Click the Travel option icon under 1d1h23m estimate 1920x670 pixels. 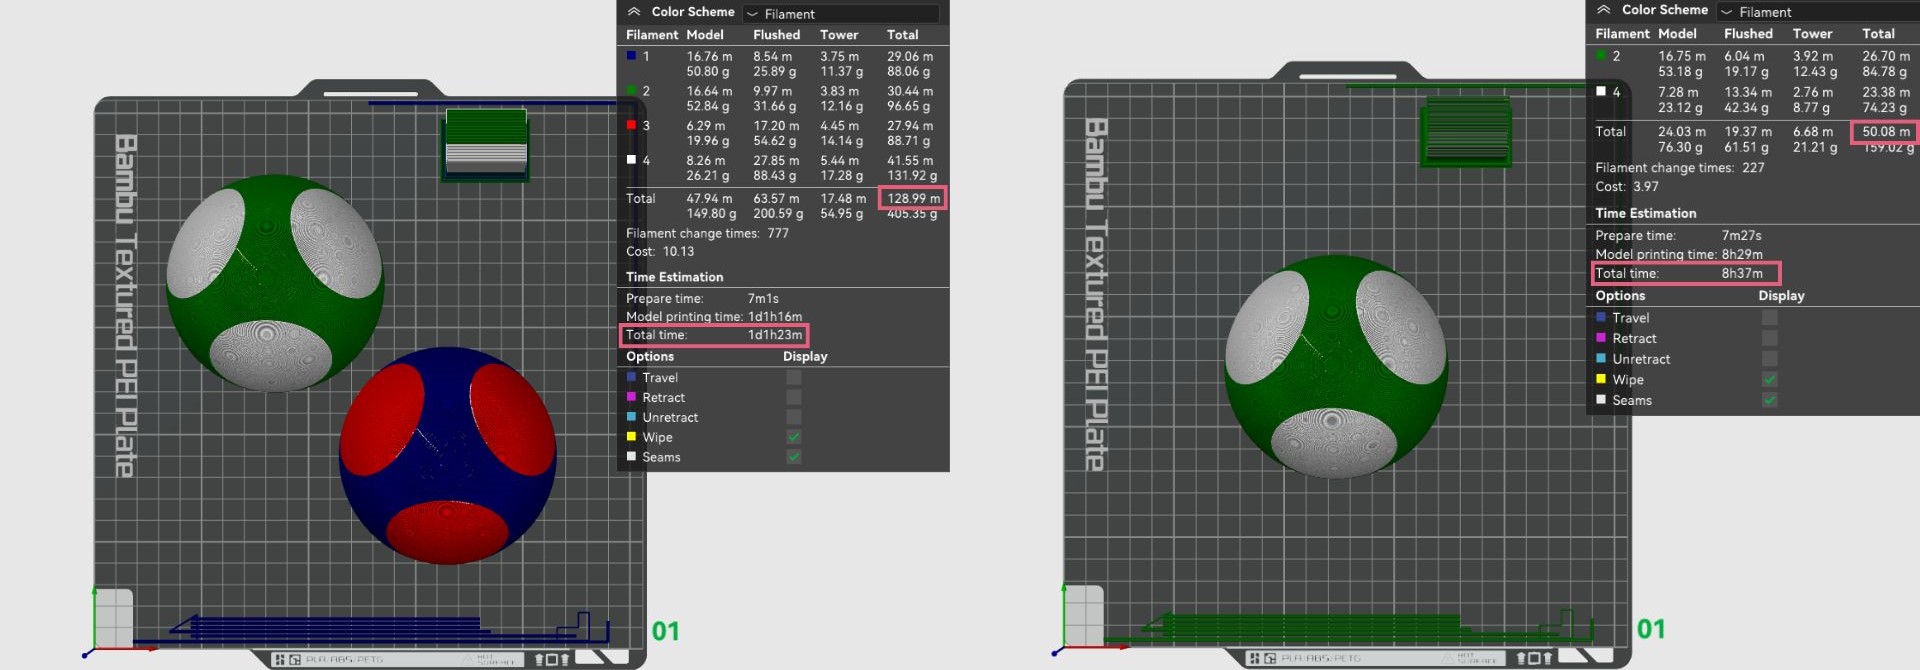(x=631, y=377)
